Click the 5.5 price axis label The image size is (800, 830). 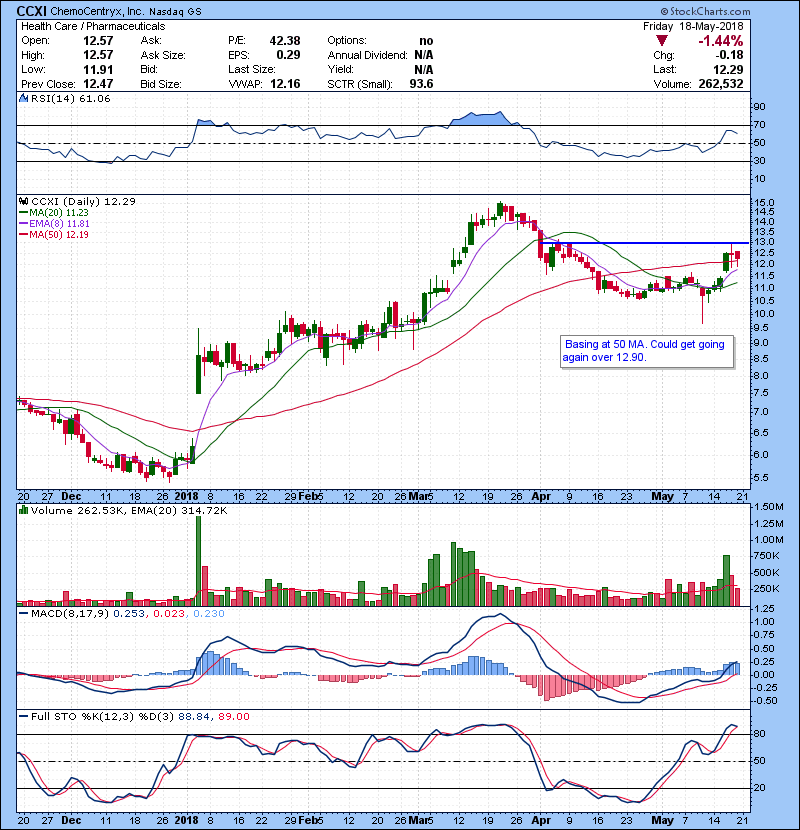pyautogui.click(x=760, y=477)
